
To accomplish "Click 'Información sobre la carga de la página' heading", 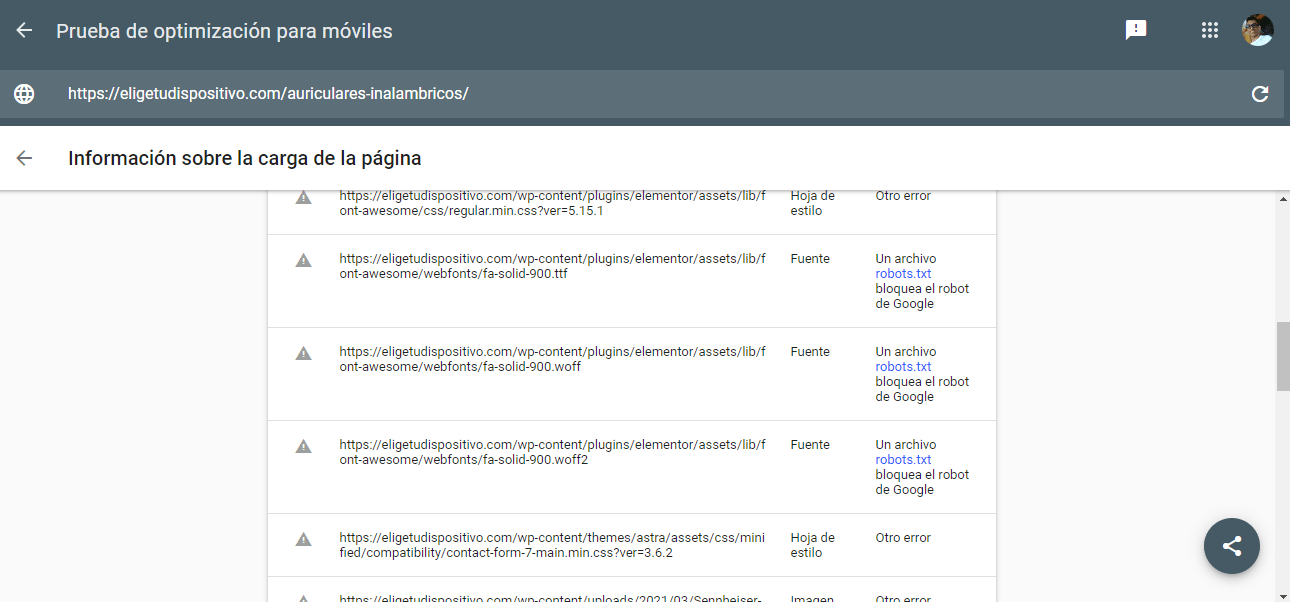I will [245, 158].
